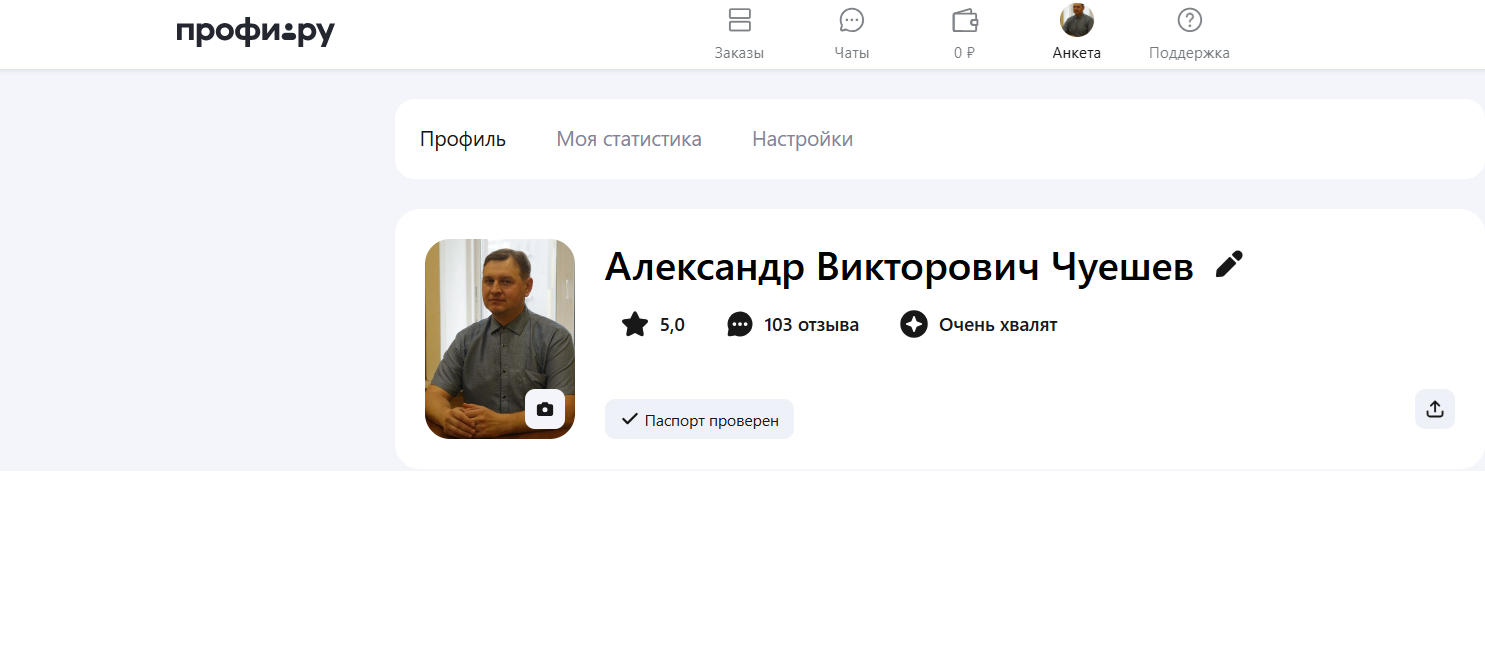Open the Заказы orders icon

pos(739,20)
